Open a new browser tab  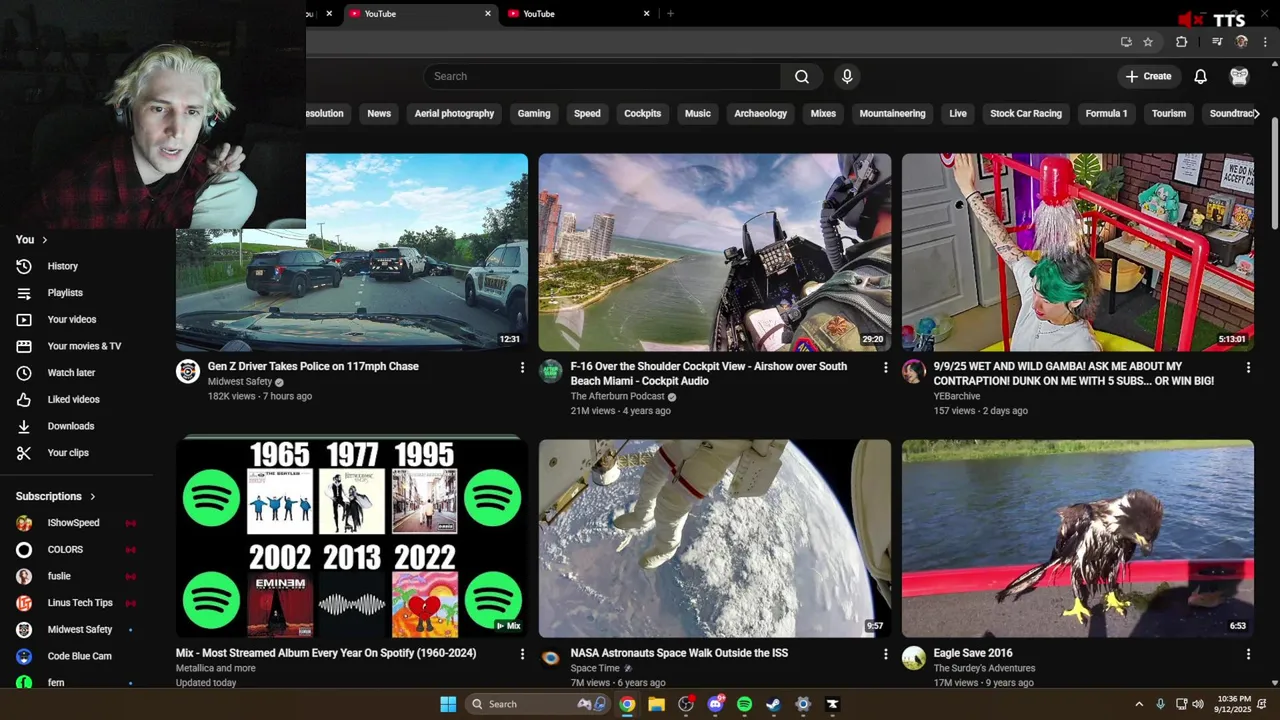(670, 13)
